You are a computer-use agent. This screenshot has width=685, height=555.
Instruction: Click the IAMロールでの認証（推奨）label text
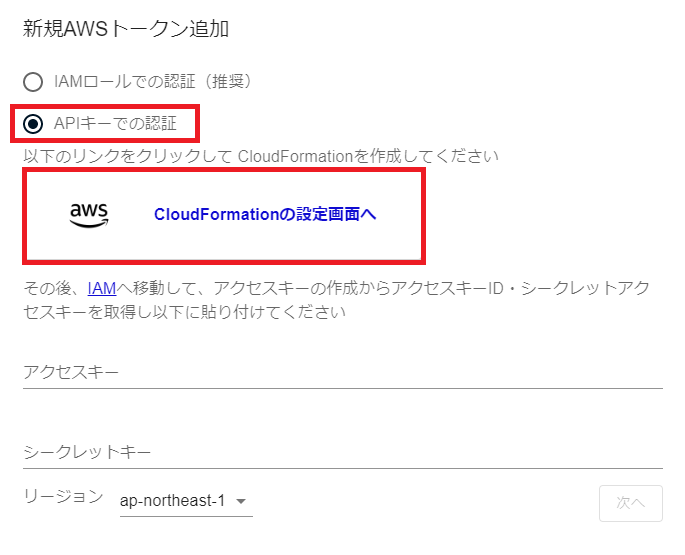152,81
